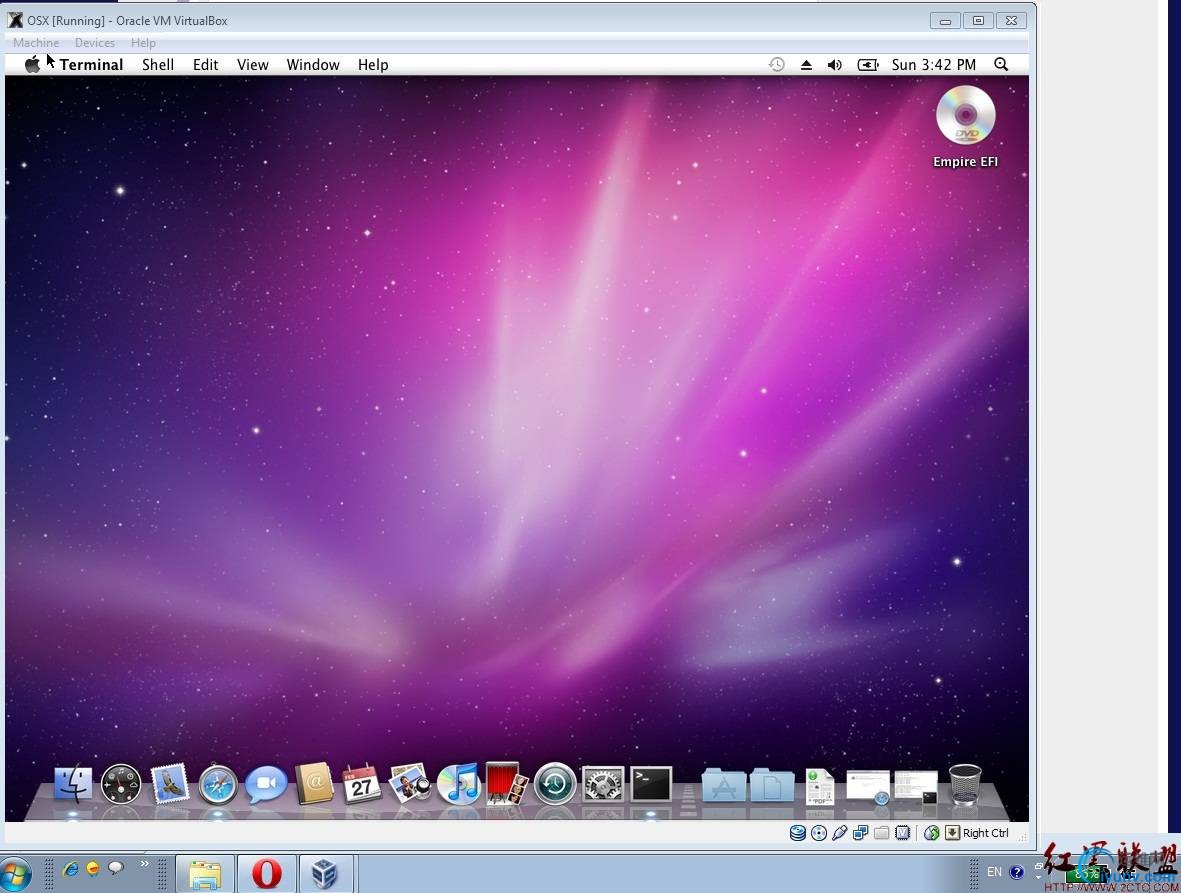Open Empire EFI DVD on desktop

[966, 126]
